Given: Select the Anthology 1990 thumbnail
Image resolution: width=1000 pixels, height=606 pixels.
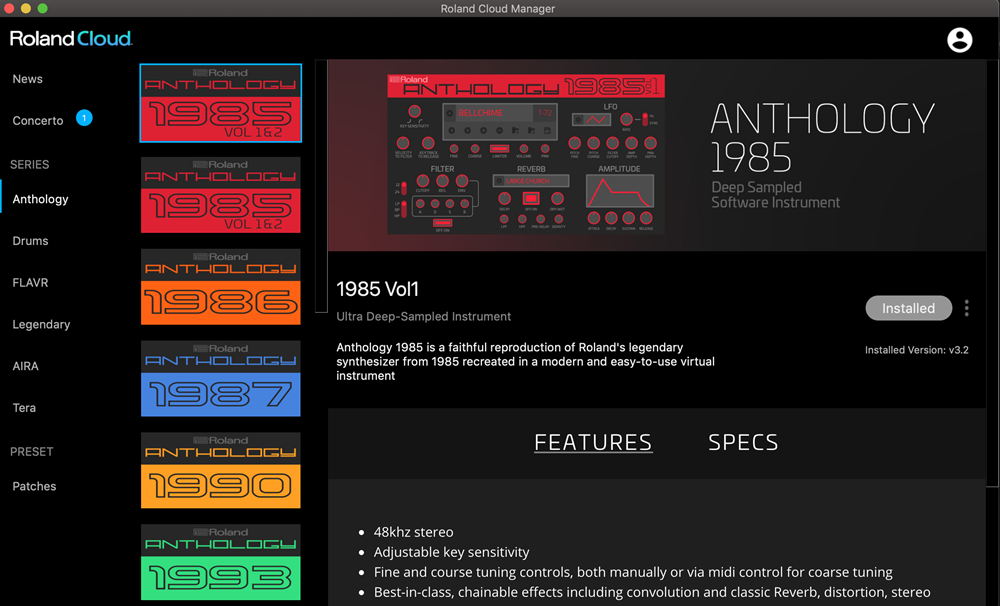Looking at the screenshot, I should (x=221, y=470).
